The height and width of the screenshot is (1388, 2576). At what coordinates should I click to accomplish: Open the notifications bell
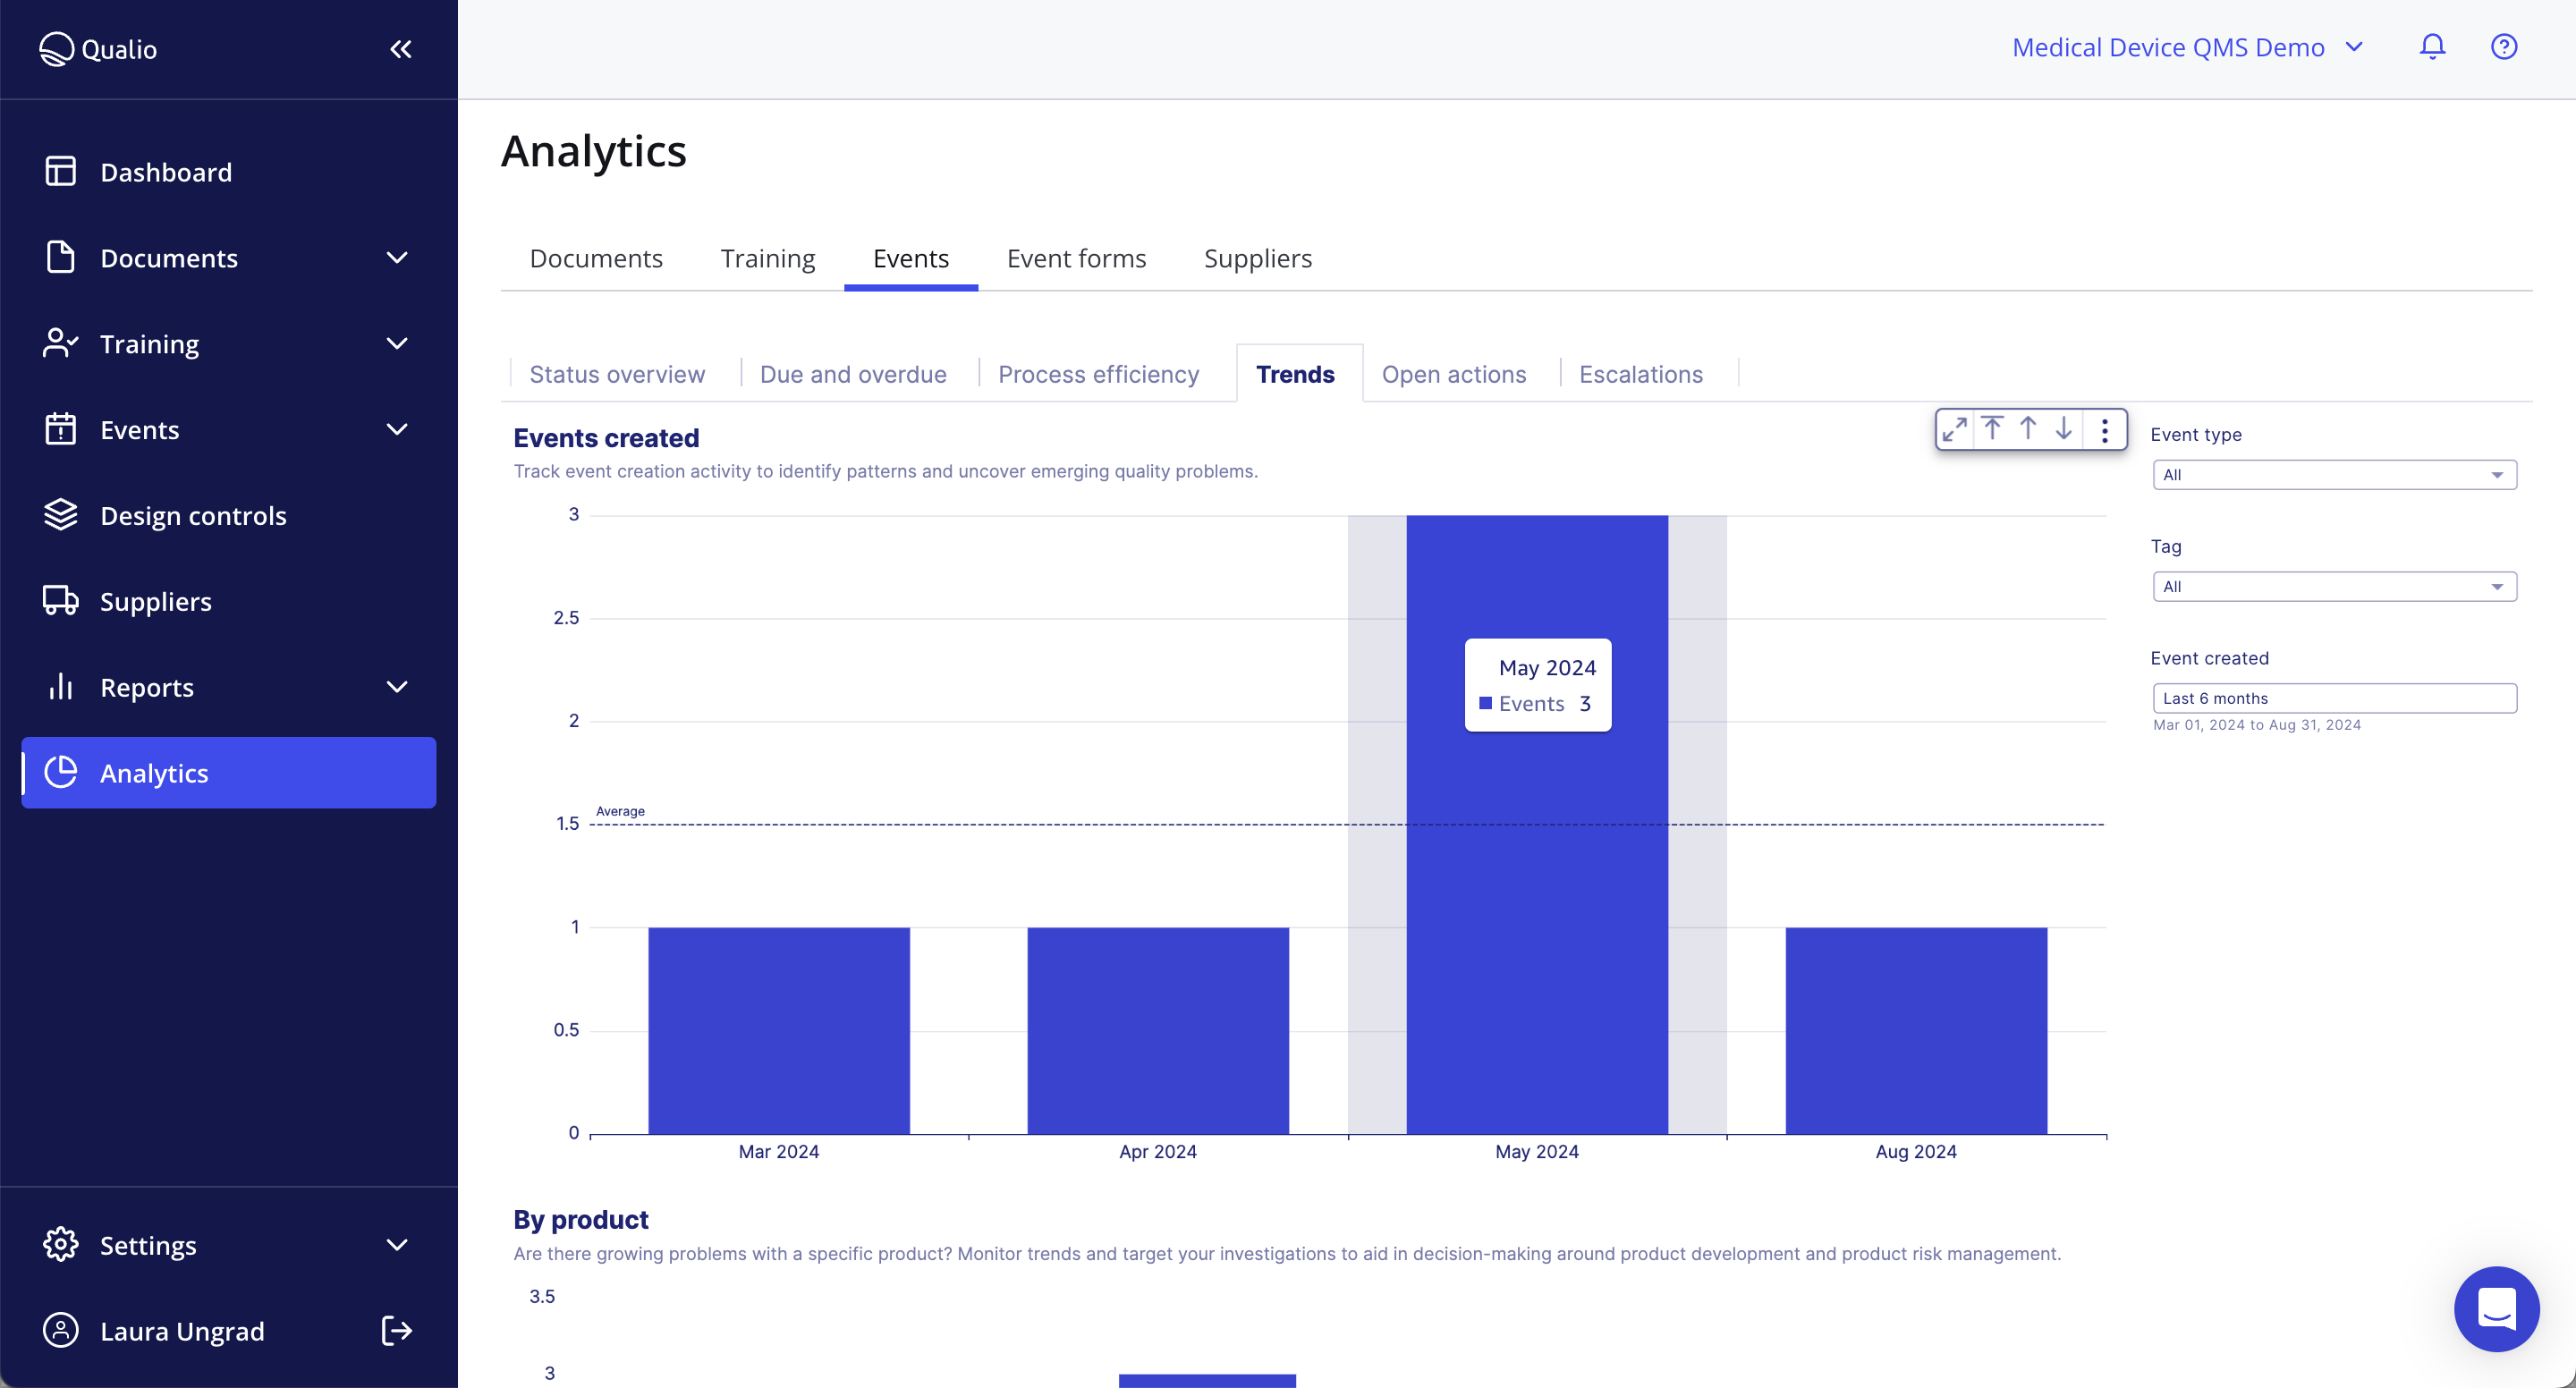2432,46
